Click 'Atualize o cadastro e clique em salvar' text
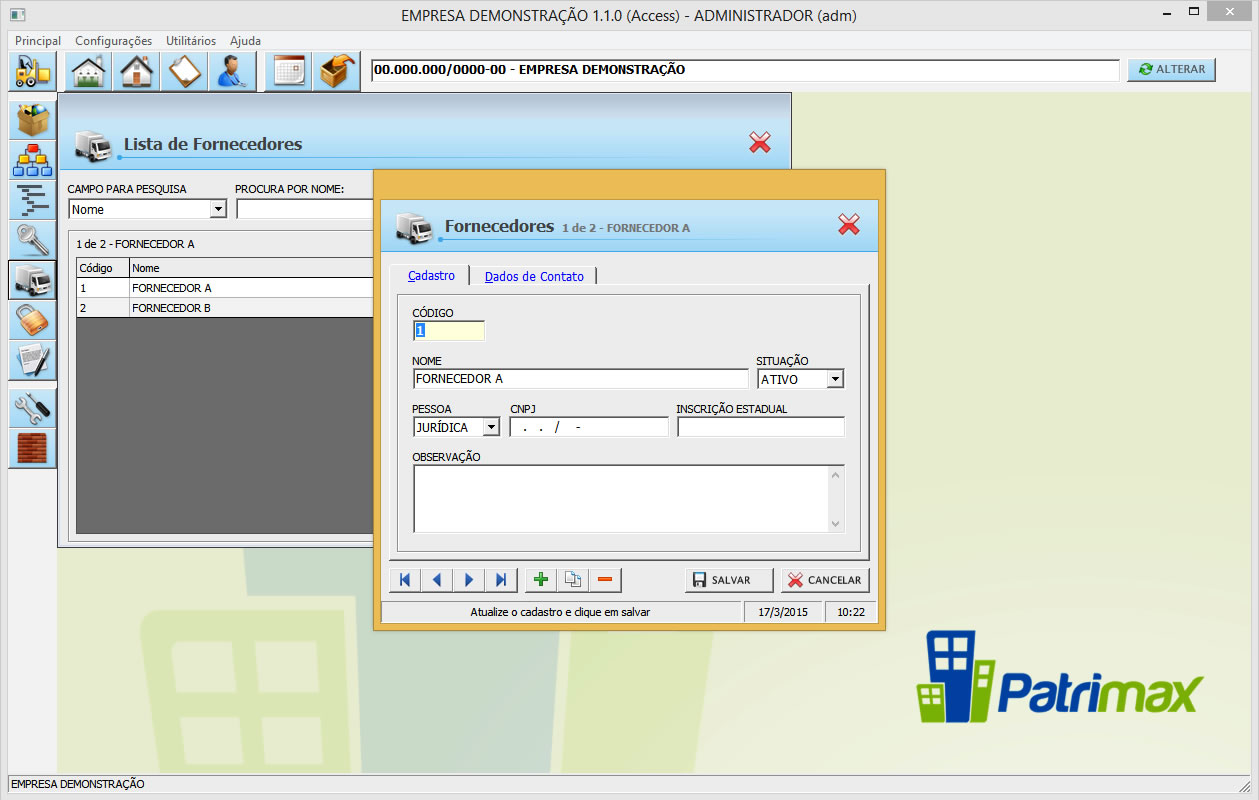1259x800 pixels. click(560, 611)
